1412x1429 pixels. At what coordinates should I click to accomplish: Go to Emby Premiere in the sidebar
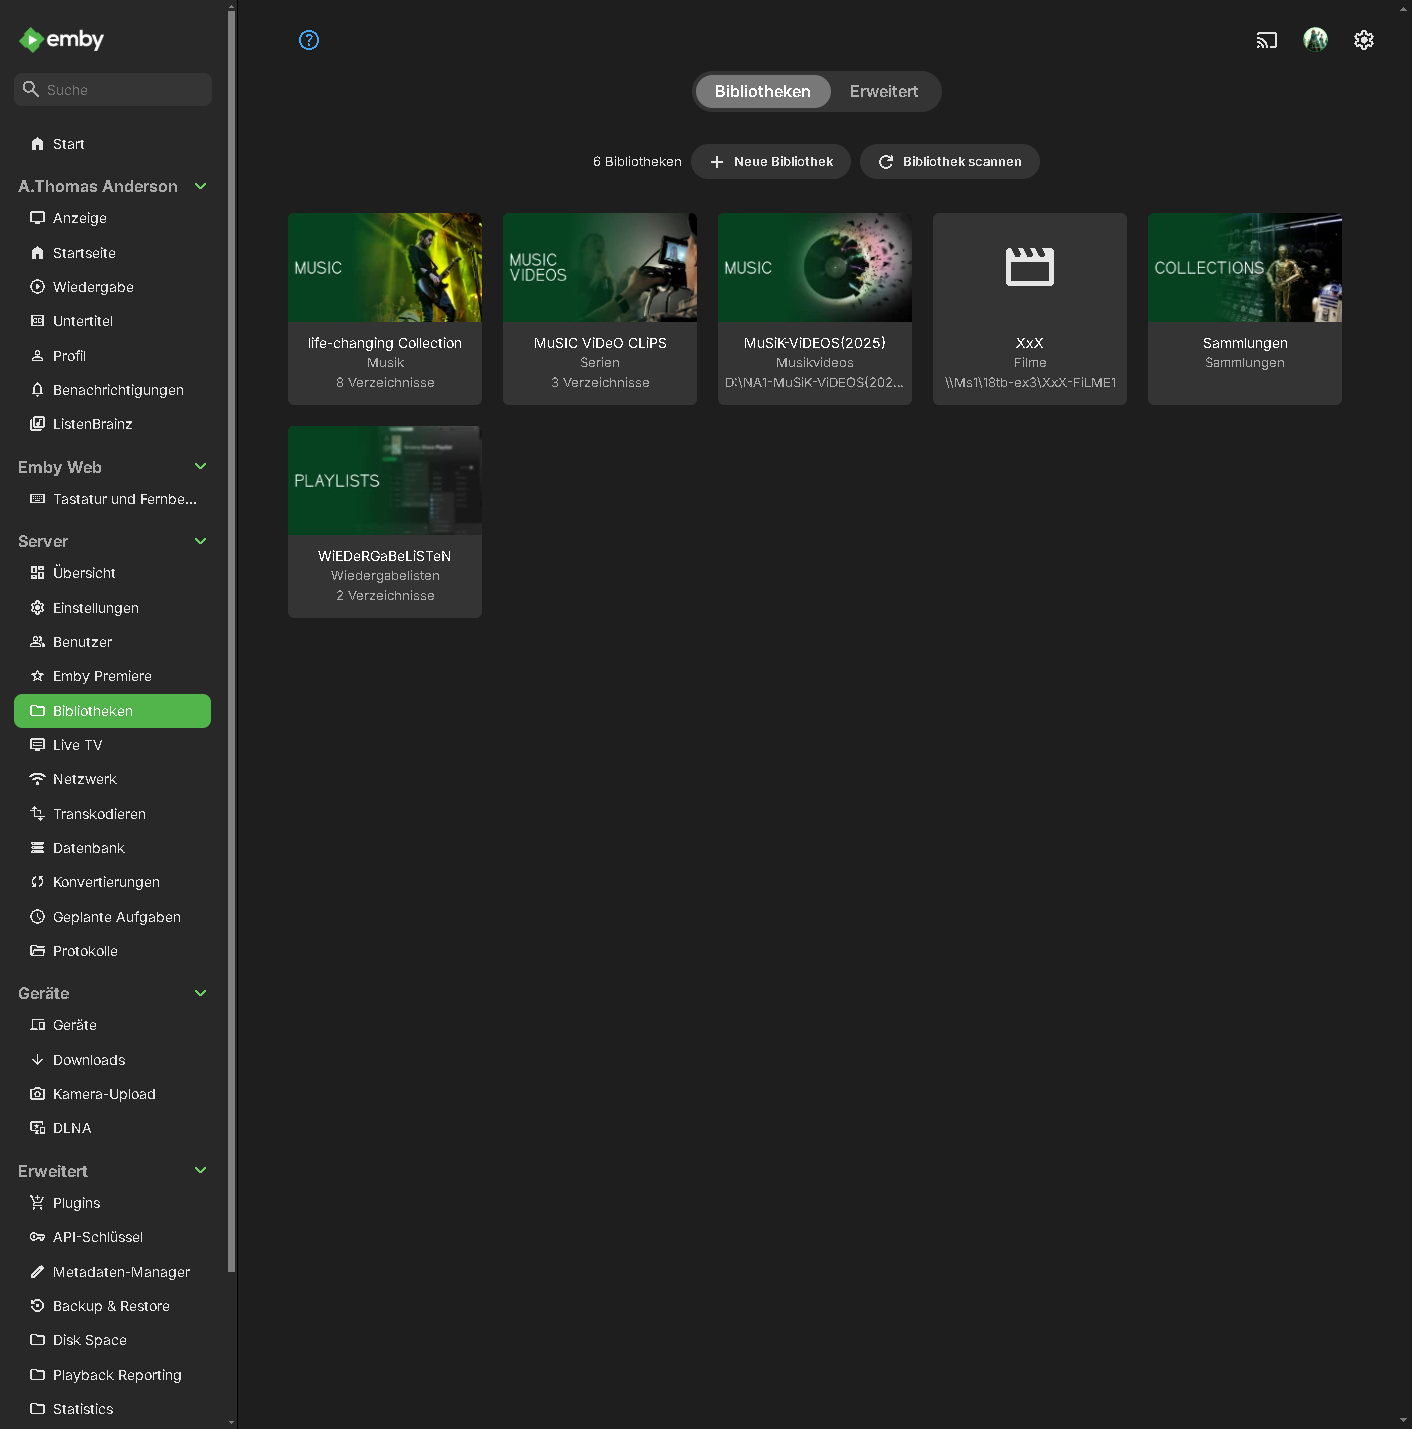point(102,676)
